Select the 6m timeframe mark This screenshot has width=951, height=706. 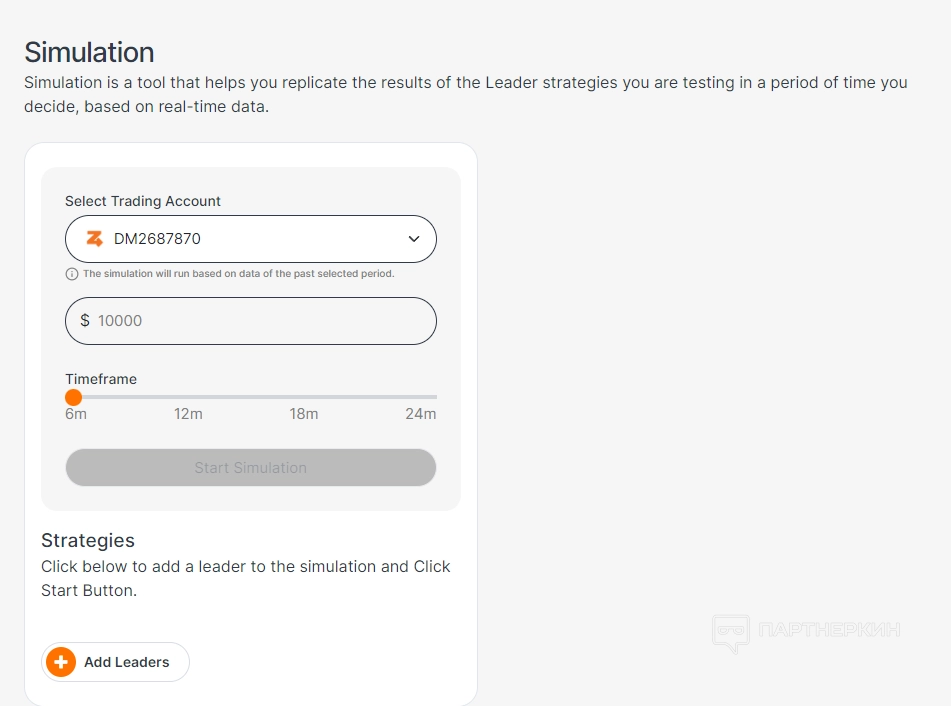[x=76, y=414]
